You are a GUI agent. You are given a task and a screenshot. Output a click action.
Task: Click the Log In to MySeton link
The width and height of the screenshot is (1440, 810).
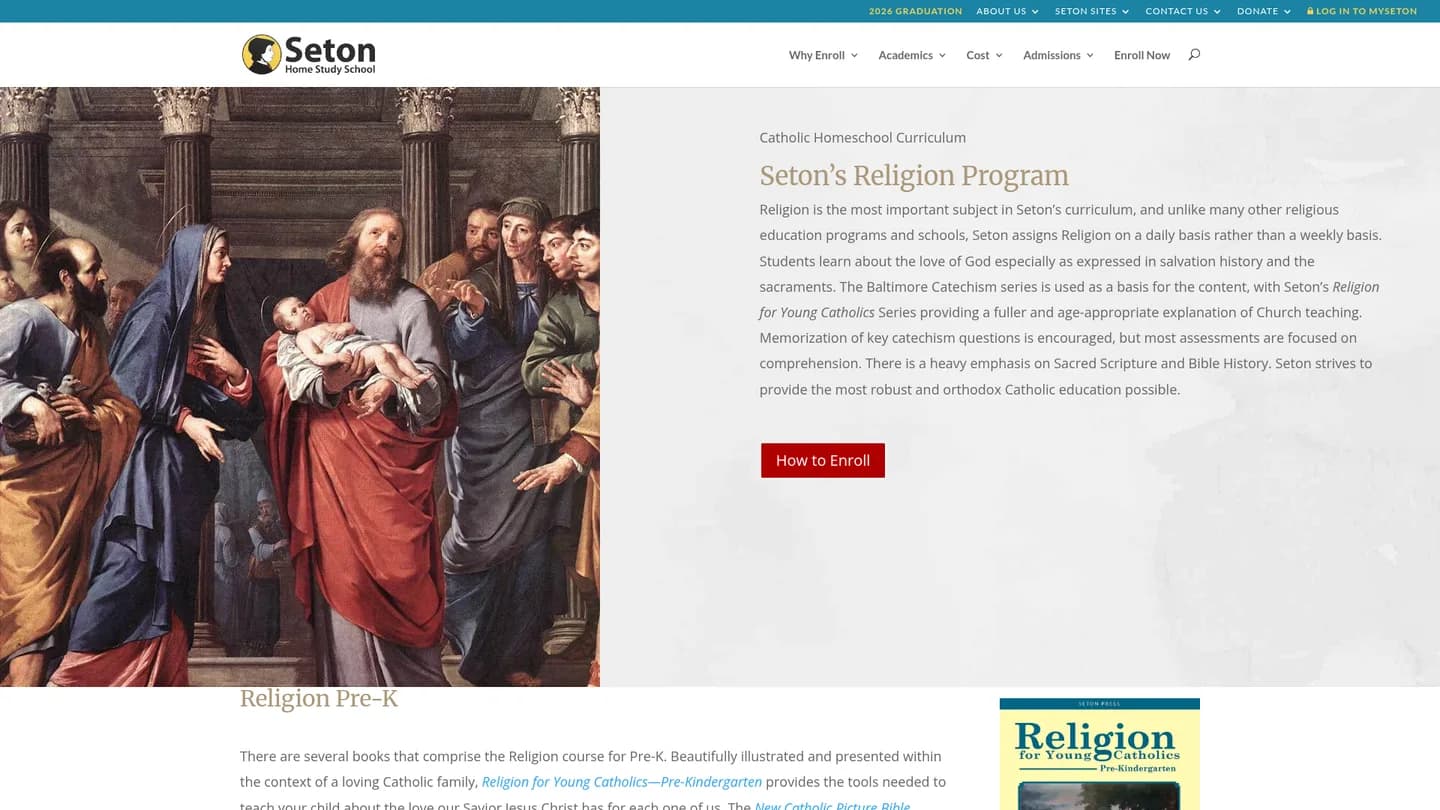click(1366, 11)
